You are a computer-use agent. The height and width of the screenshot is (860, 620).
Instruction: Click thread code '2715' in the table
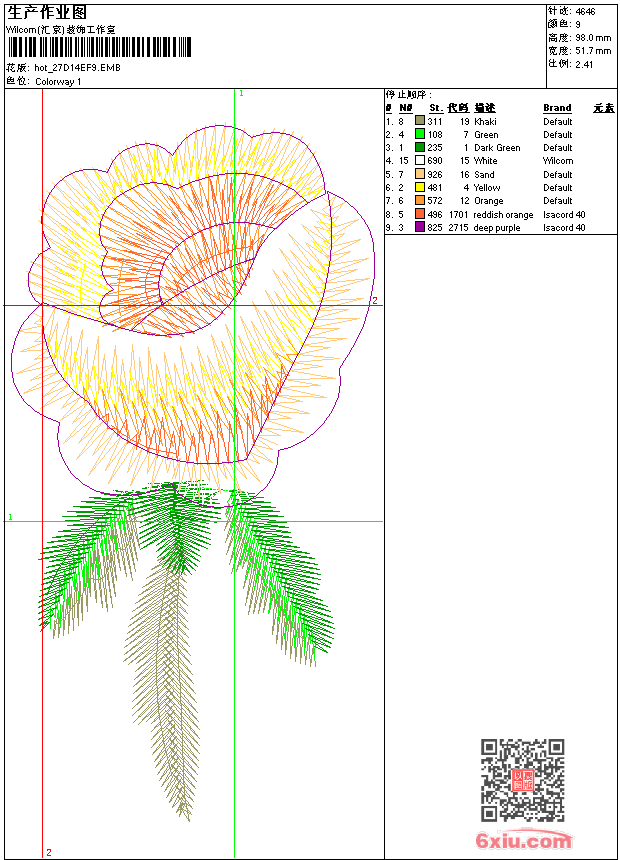[x=459, y=228]
